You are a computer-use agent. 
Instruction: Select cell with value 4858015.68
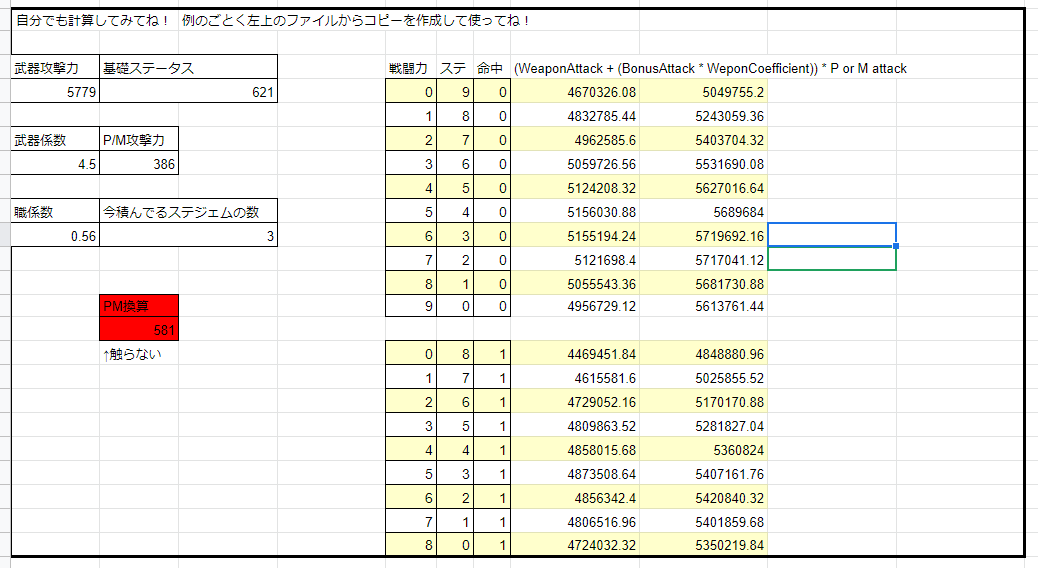click(x=575, y=450)
